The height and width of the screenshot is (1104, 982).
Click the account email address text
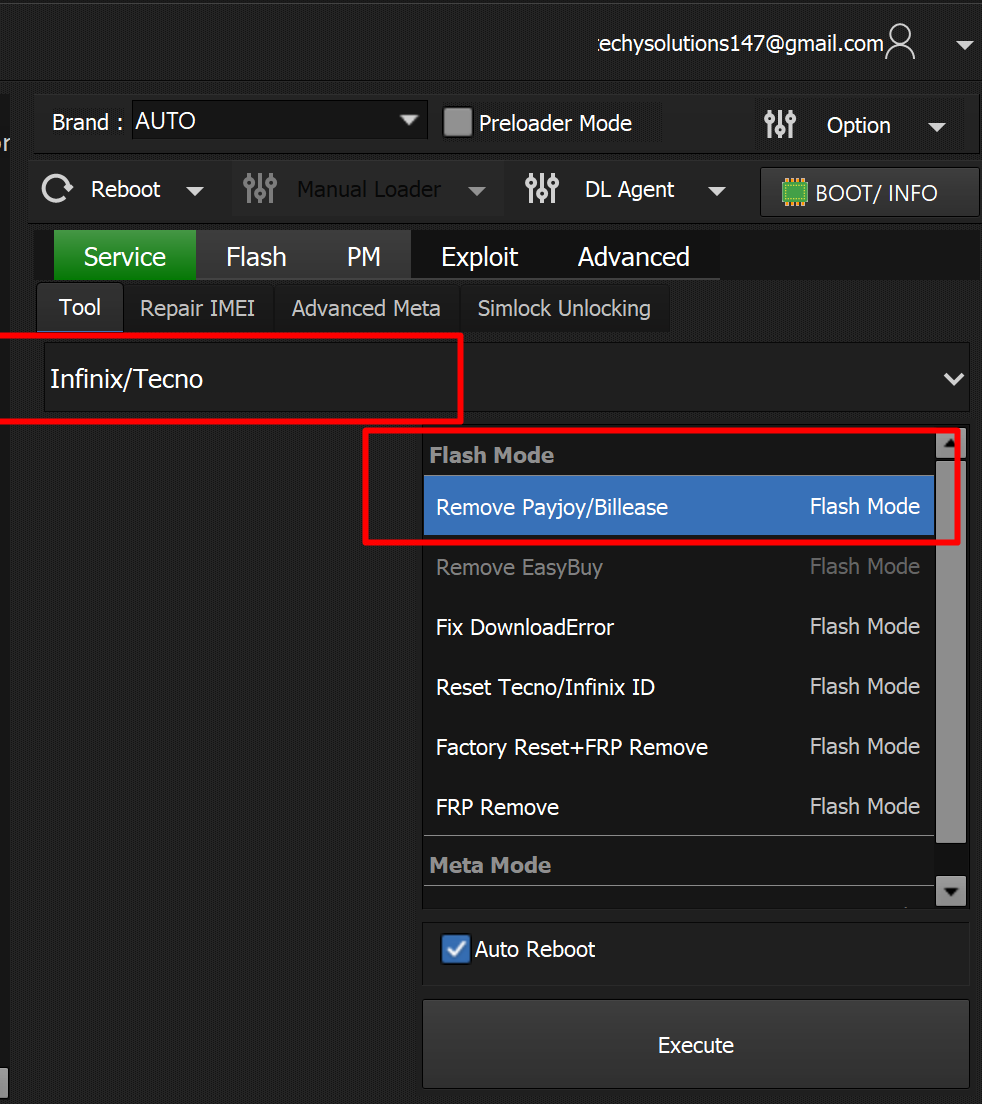click(x=741, y=44)
